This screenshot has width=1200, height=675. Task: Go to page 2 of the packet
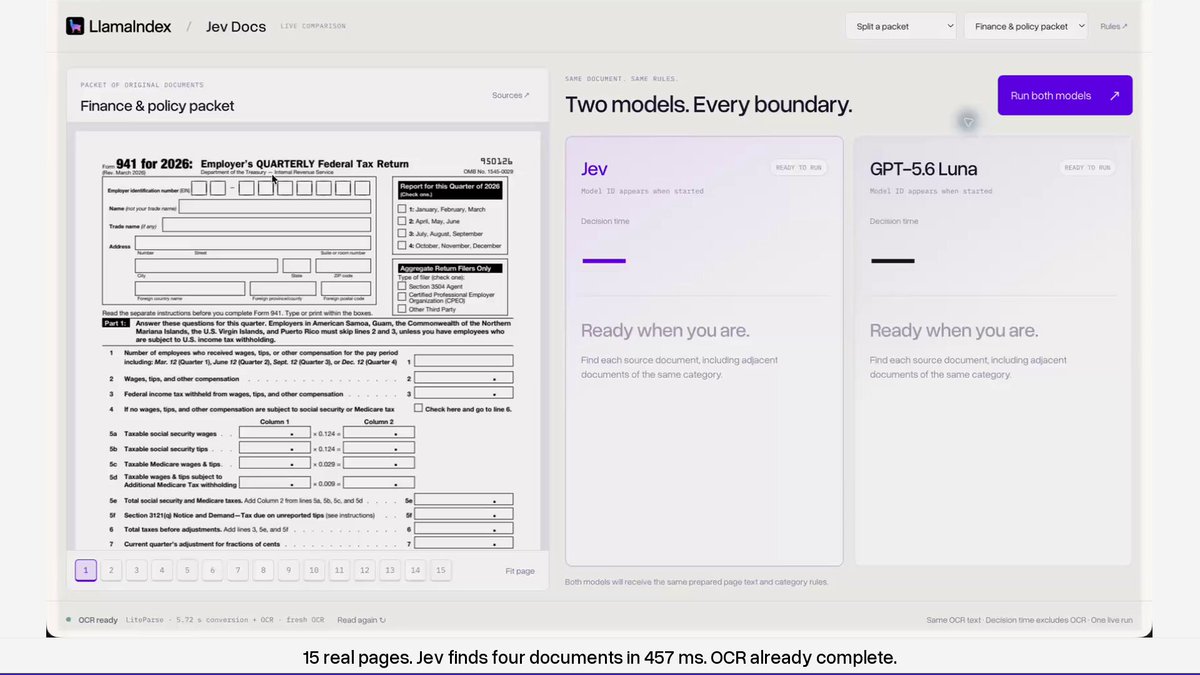(x=111, y=570)
